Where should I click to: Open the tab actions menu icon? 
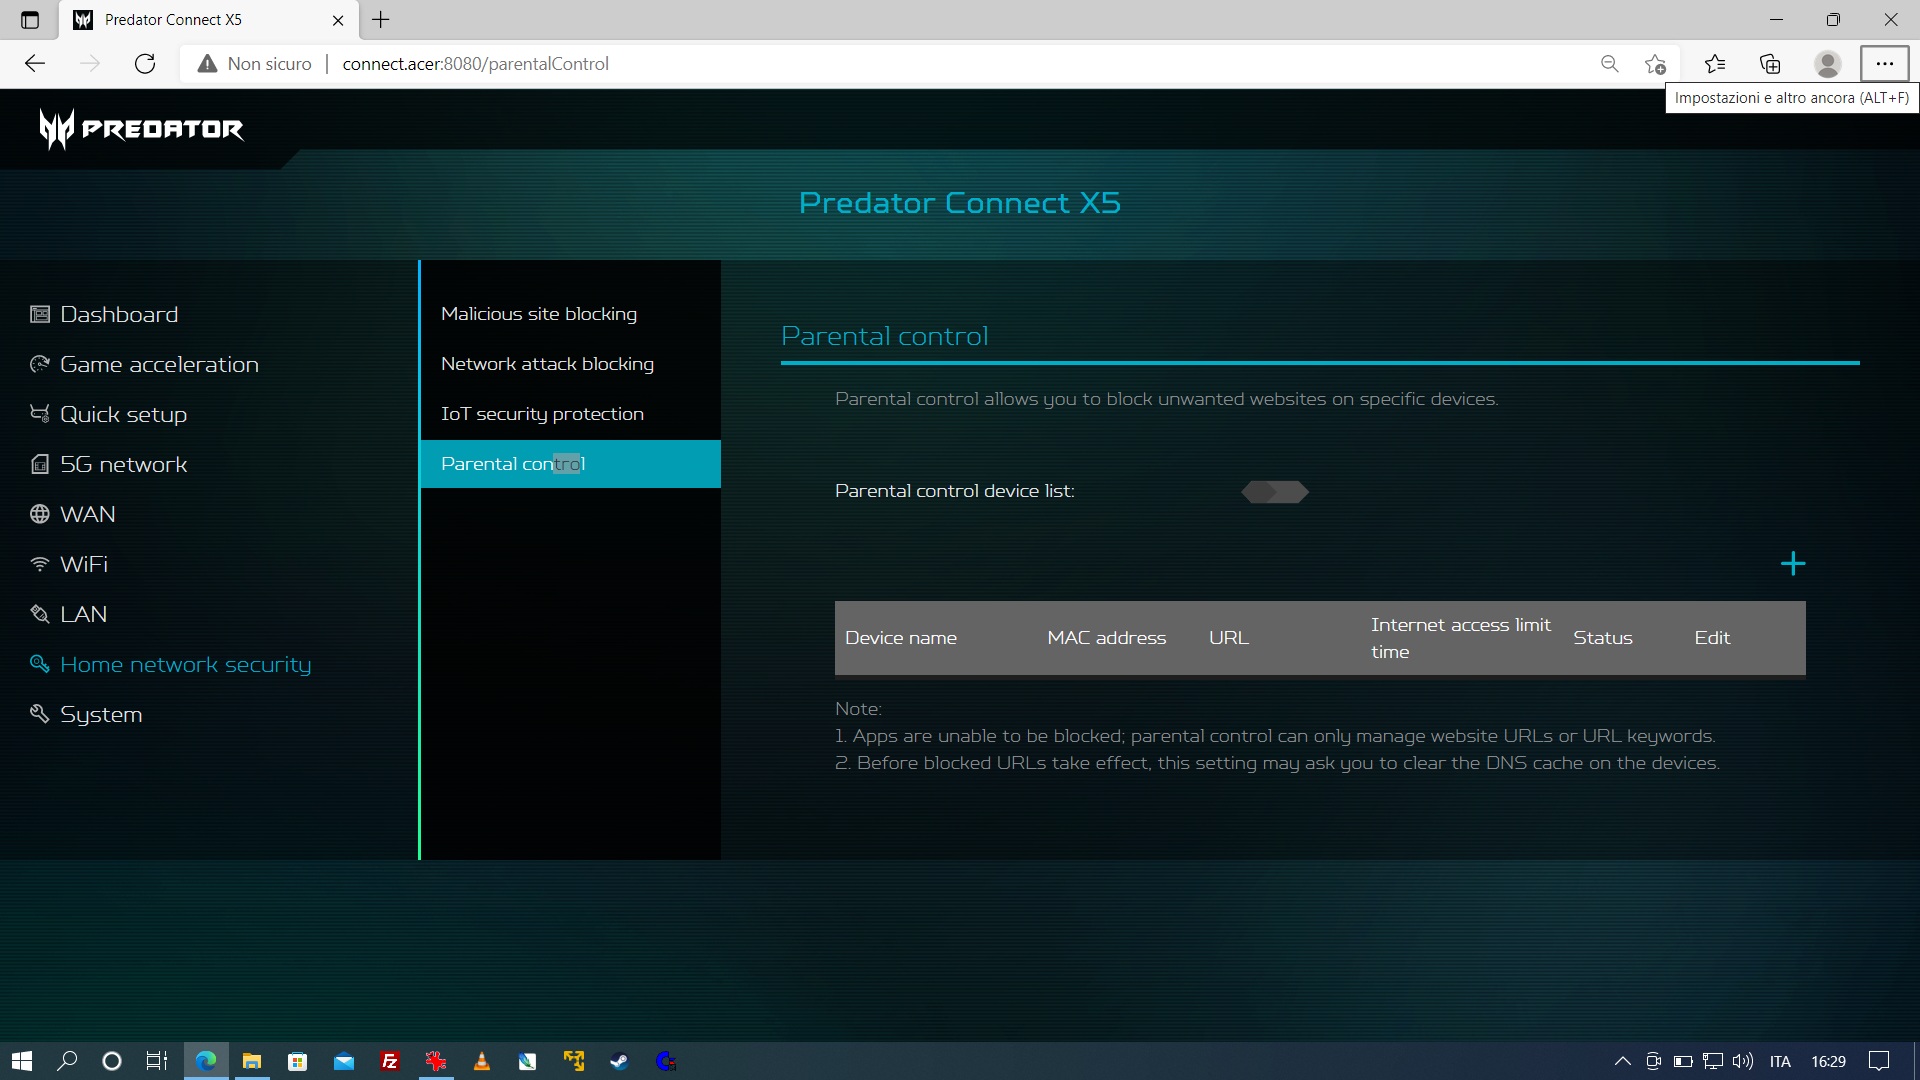pyautogui.click(x=30, y=20)
